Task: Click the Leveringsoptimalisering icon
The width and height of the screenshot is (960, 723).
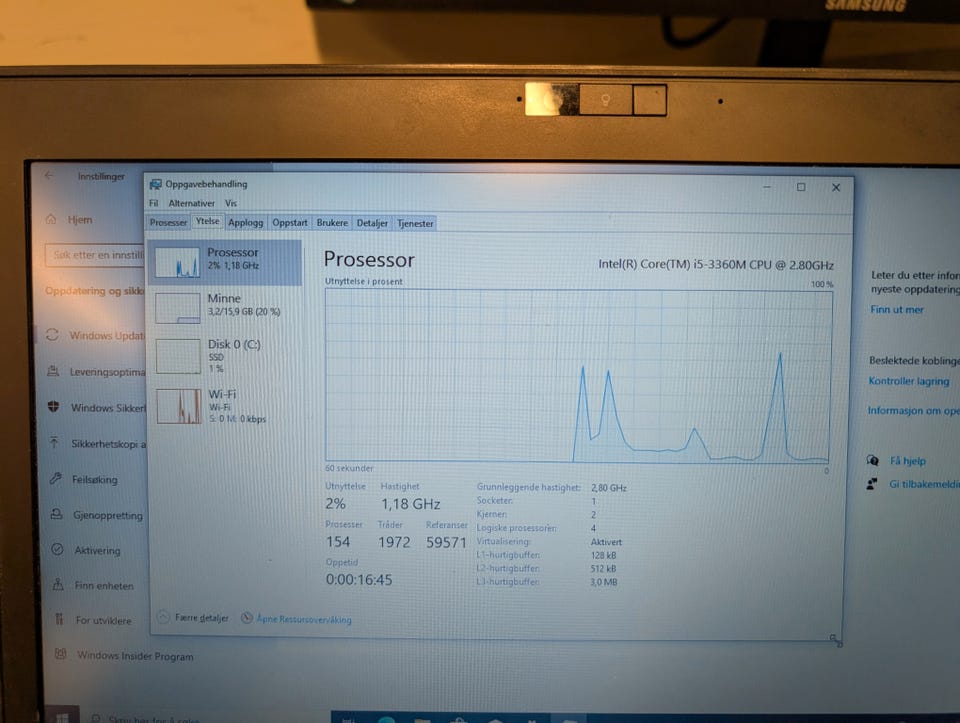Action: click(x=53, y=371)
